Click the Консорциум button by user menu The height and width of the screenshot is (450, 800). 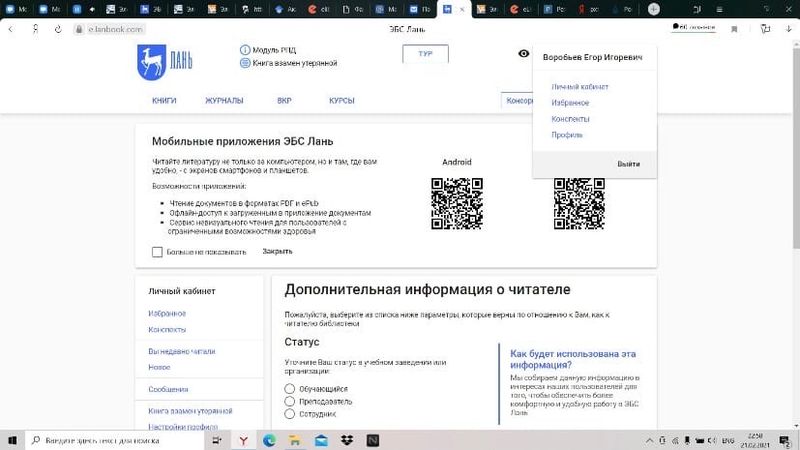517,101
